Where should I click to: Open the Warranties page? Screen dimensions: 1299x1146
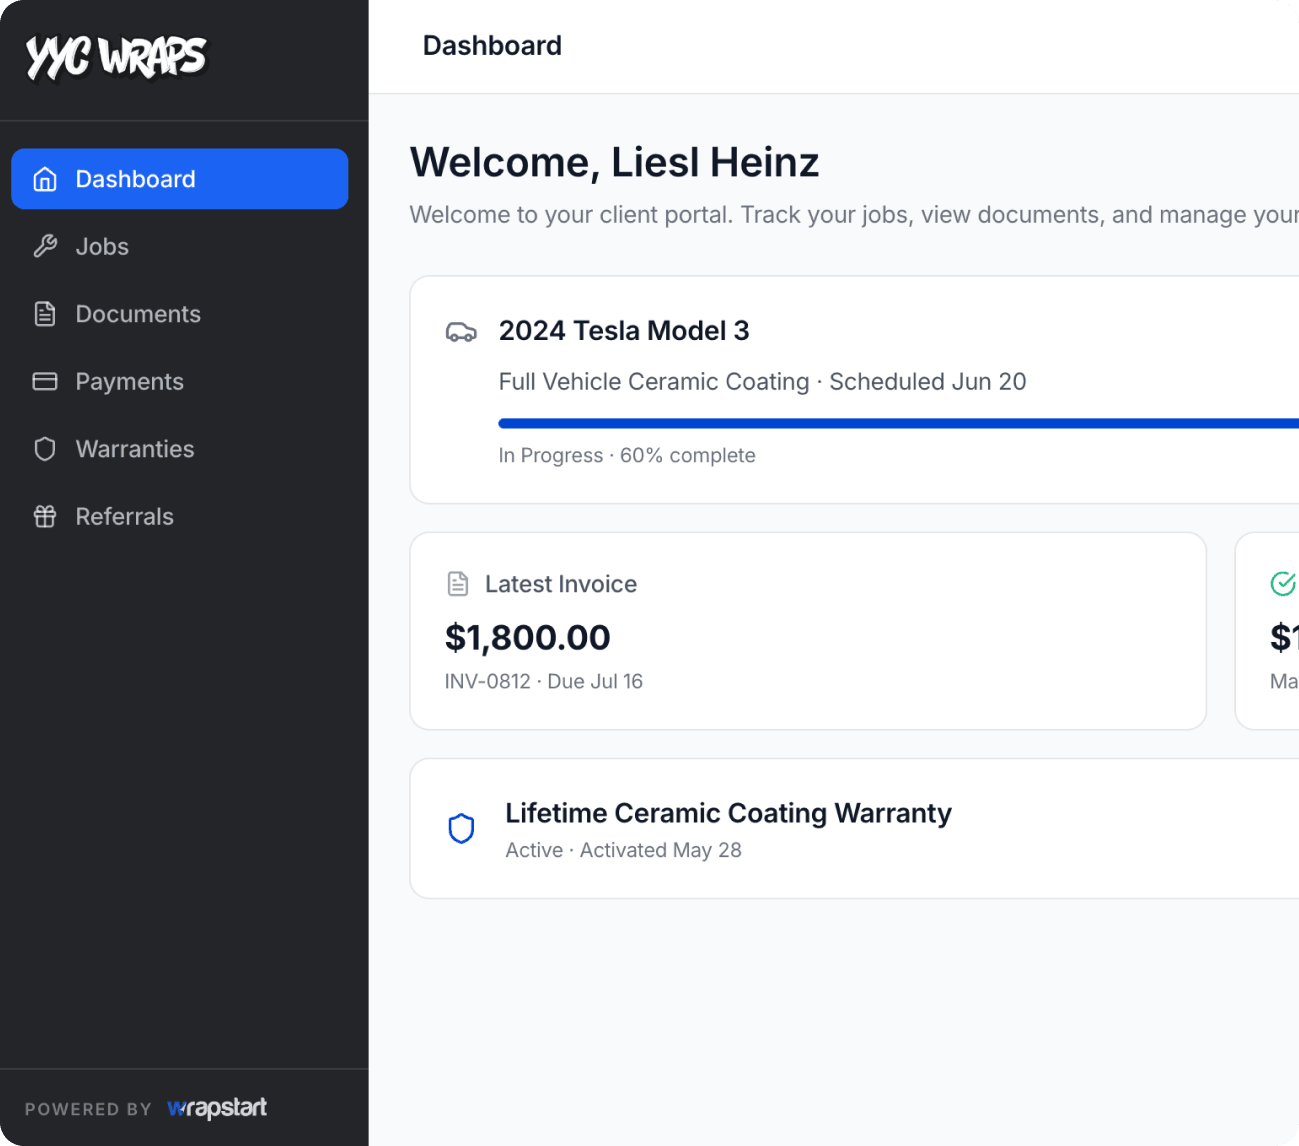[180, 449]
